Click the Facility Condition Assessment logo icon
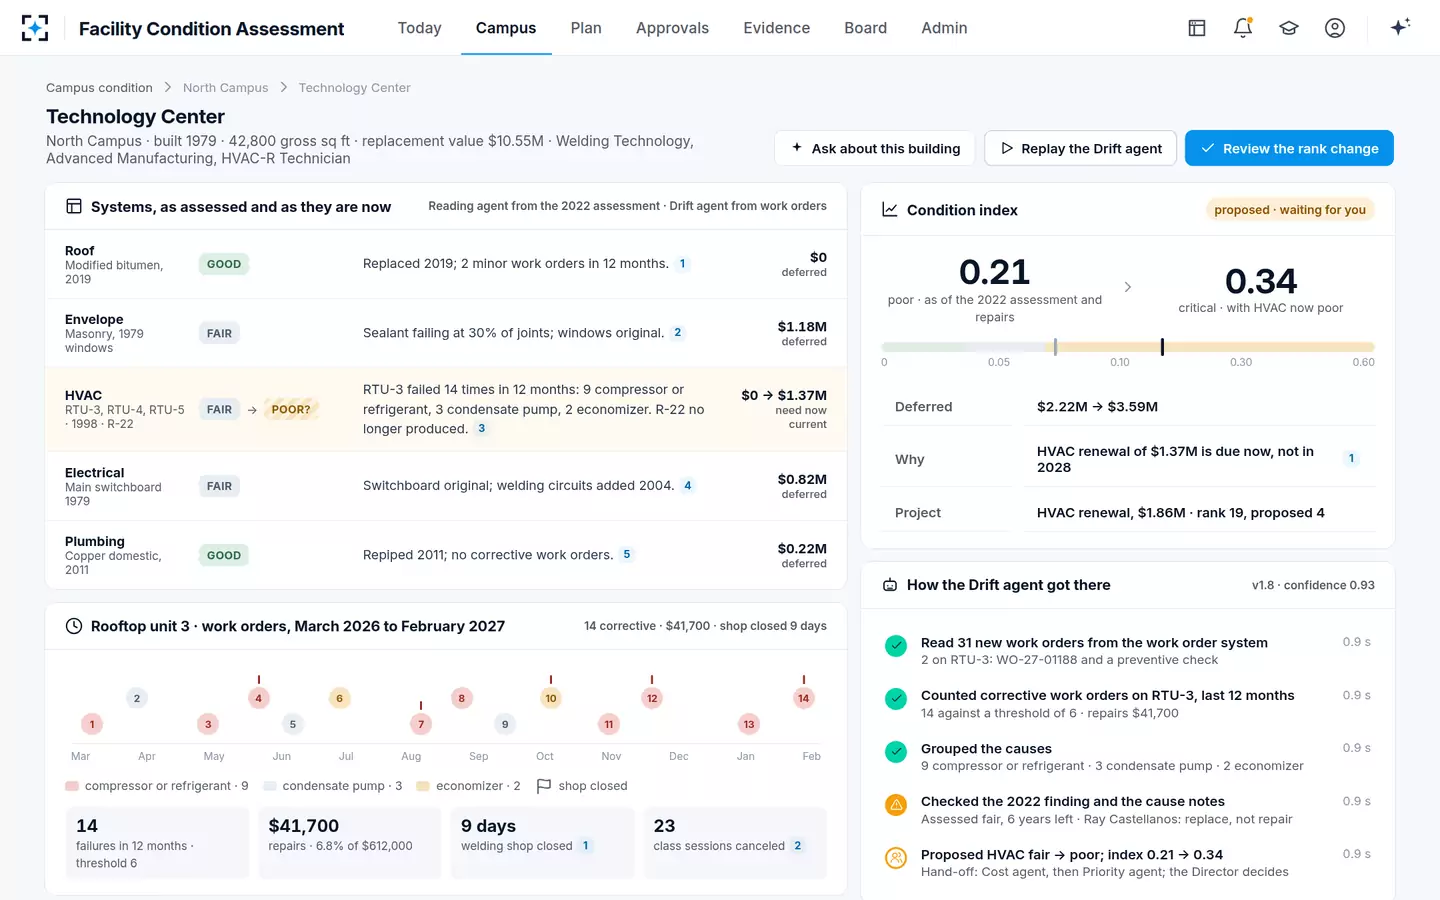 point(35,28)
